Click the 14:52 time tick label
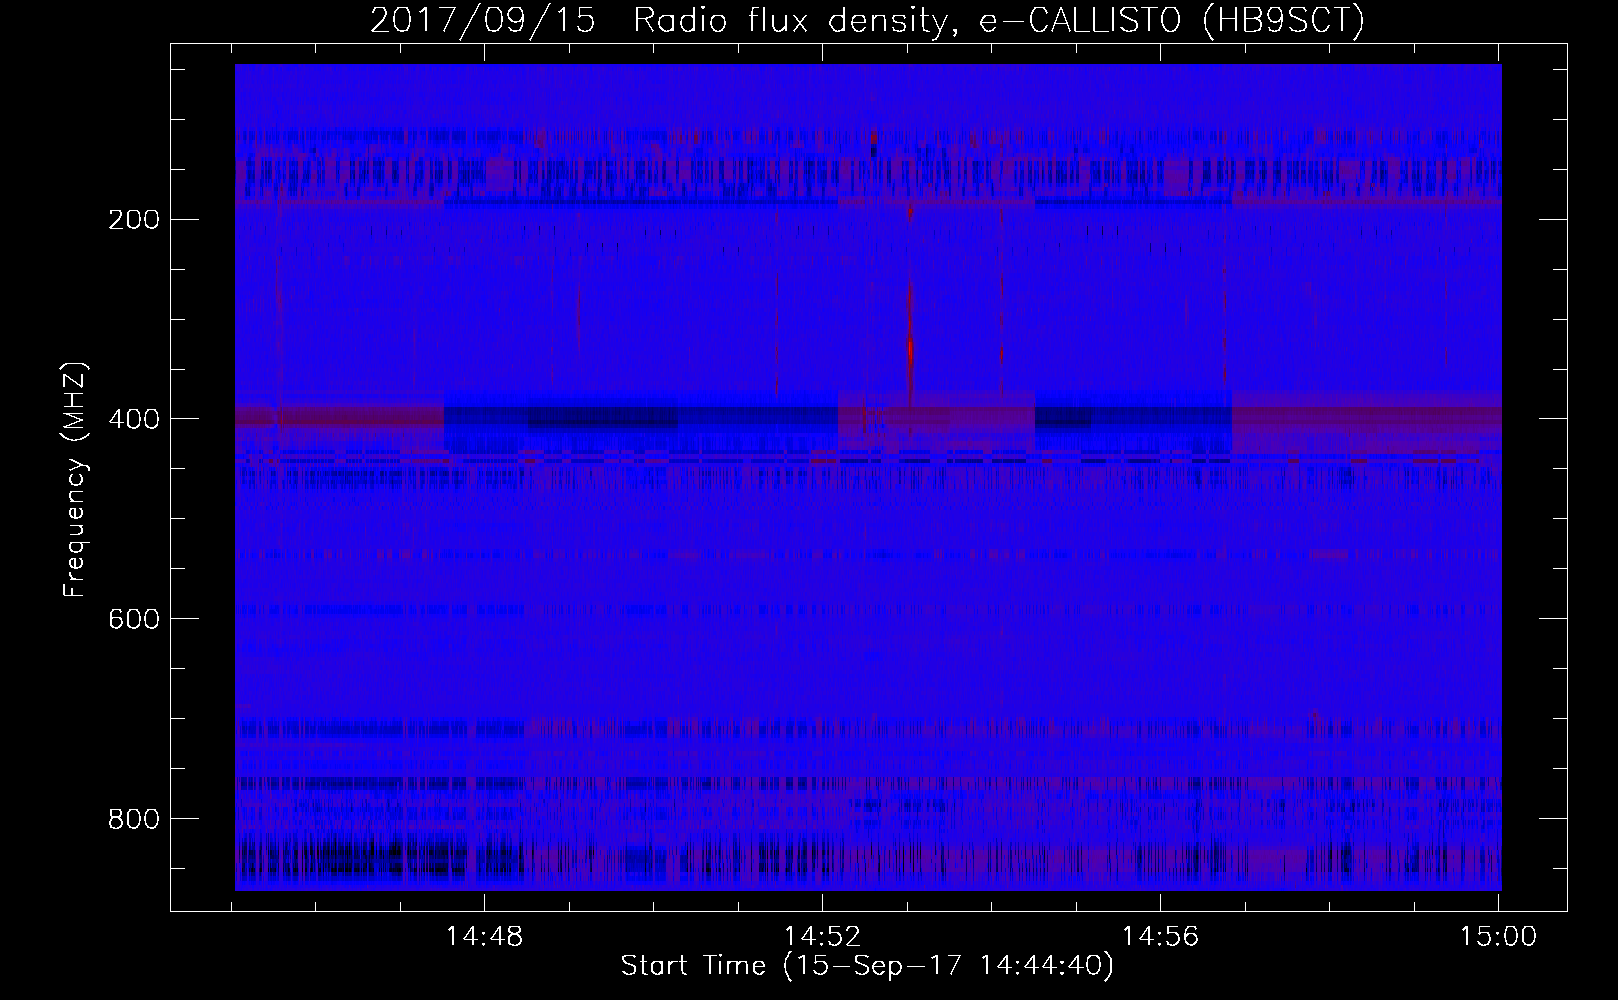 tap(822, 937)
